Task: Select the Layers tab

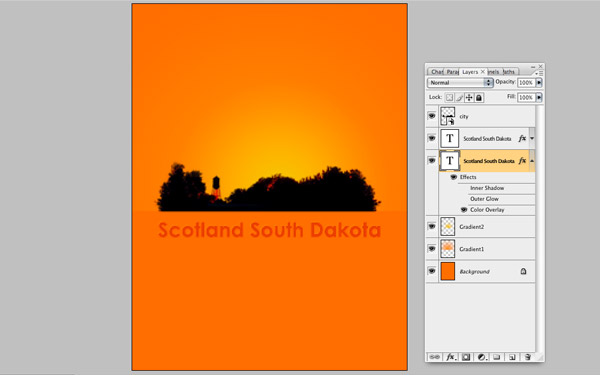Action: coord(470,72)
